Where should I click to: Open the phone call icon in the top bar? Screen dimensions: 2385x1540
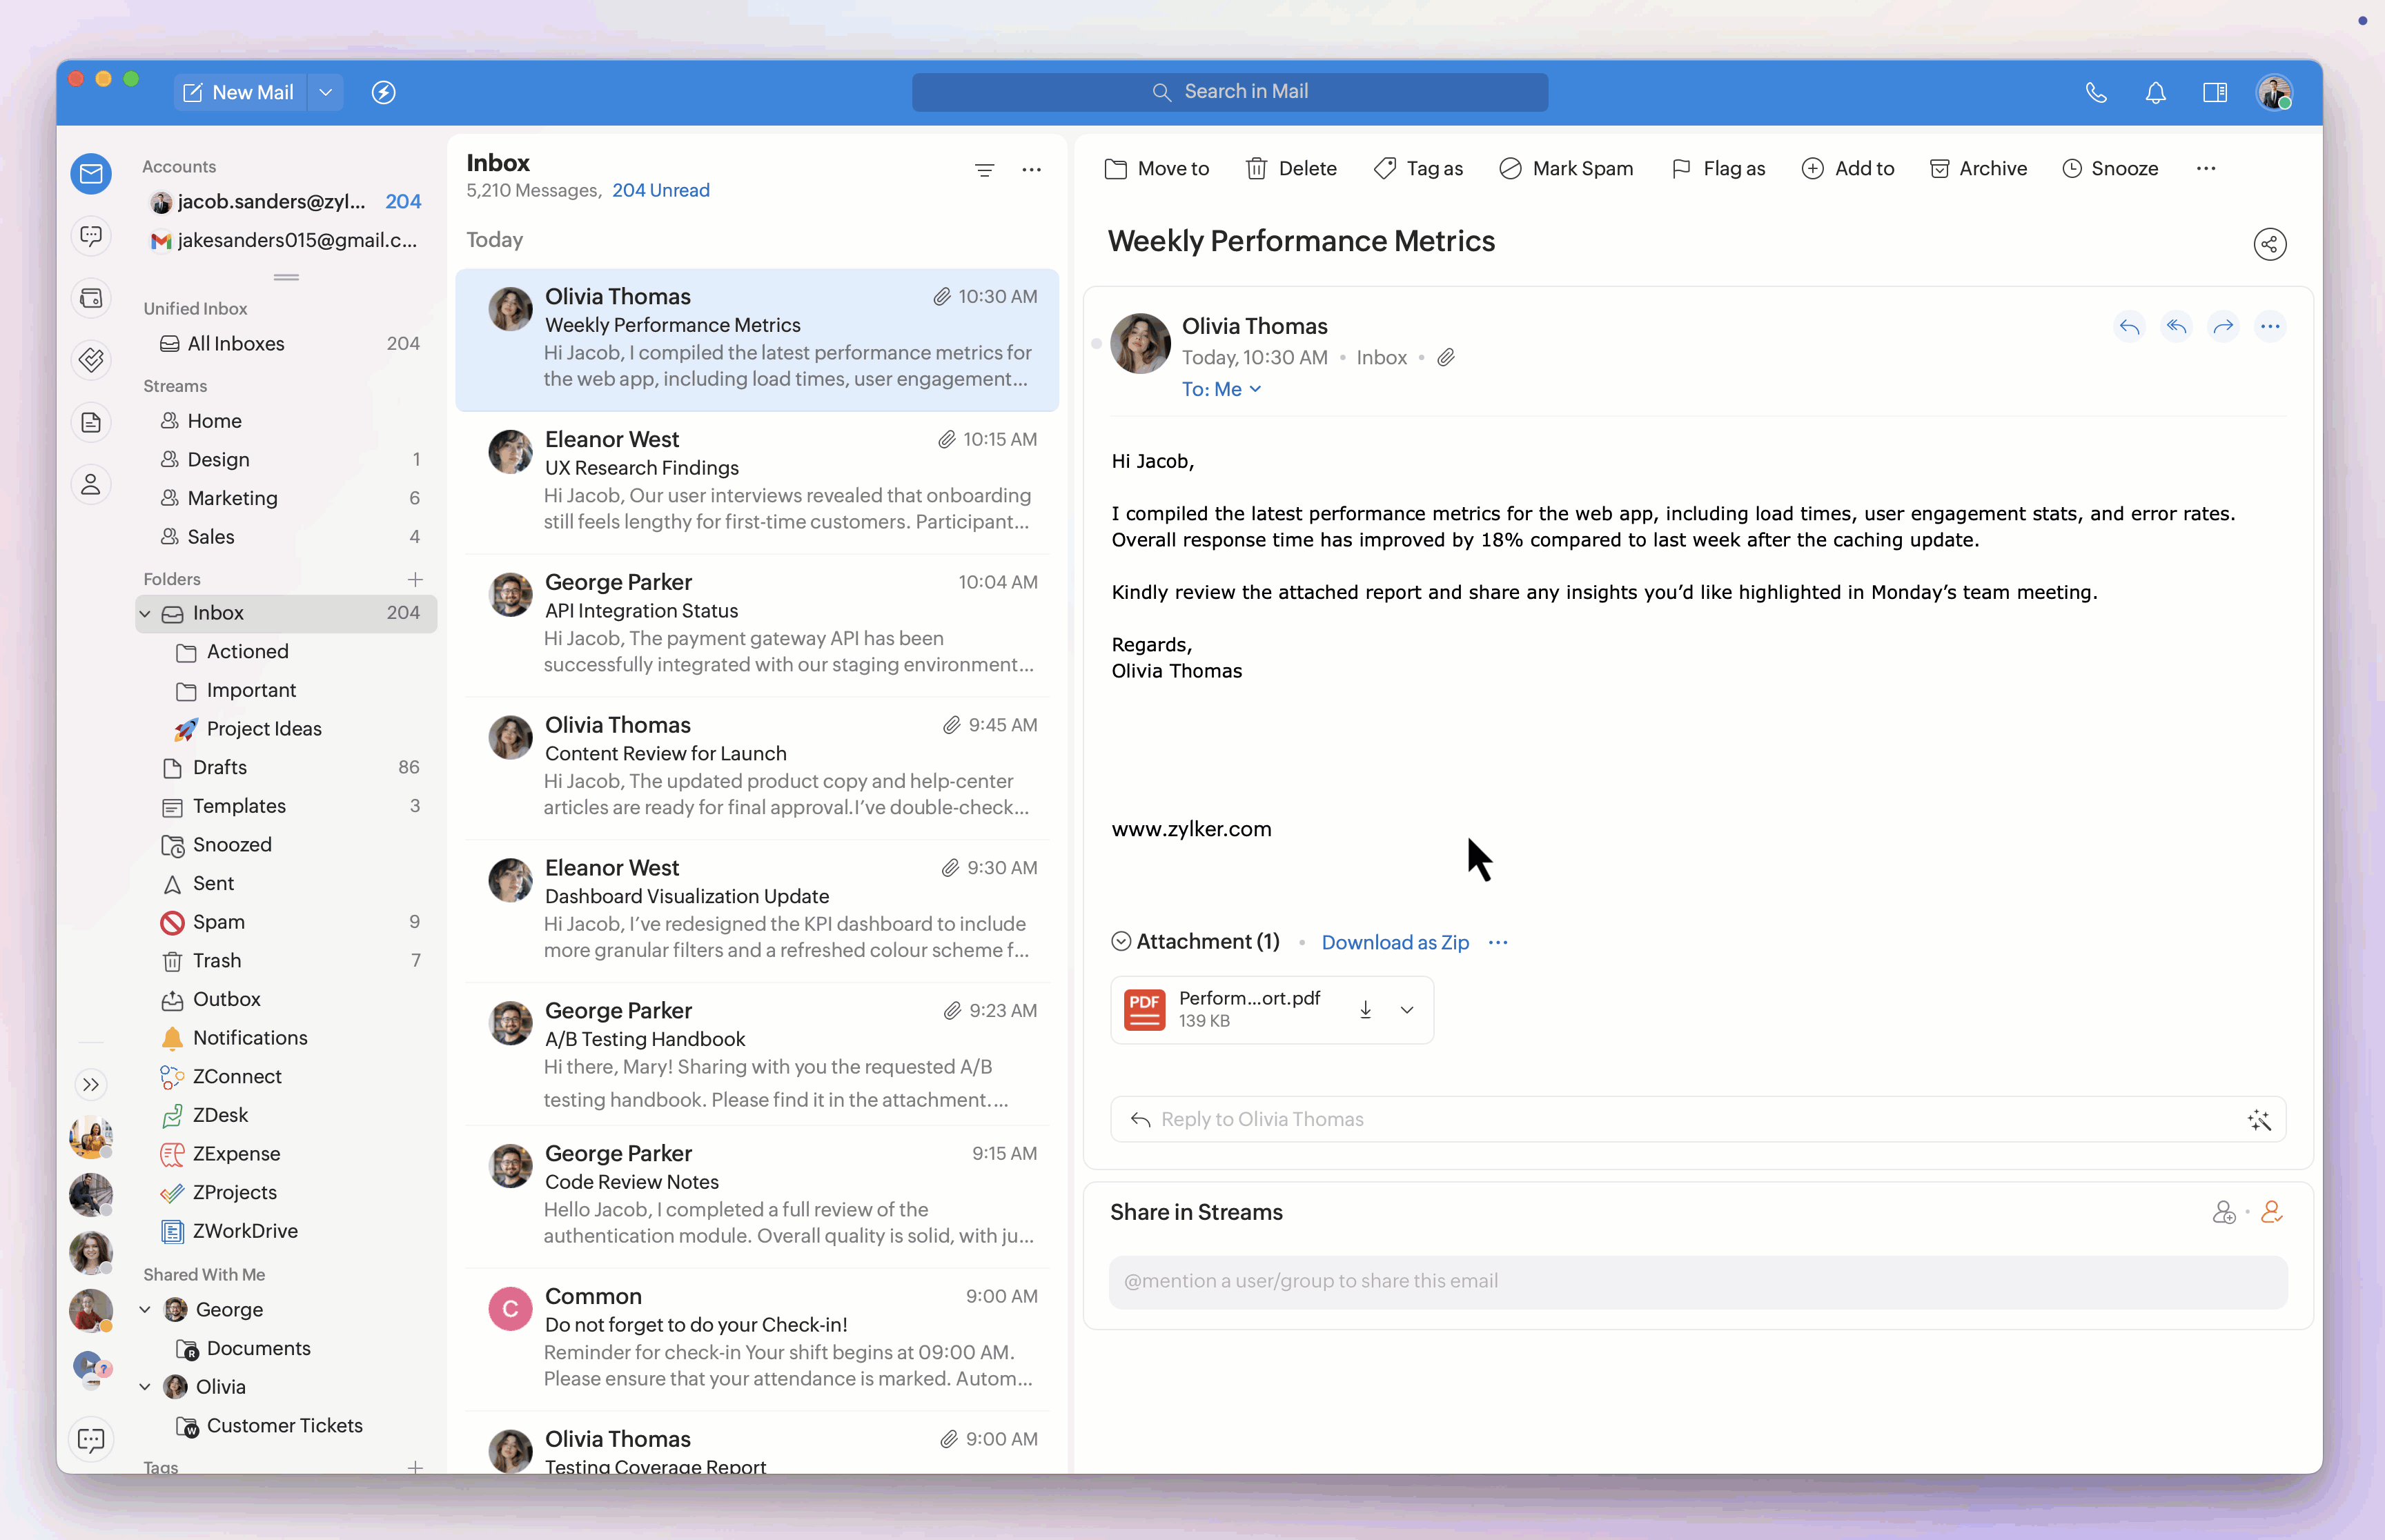2096,93
